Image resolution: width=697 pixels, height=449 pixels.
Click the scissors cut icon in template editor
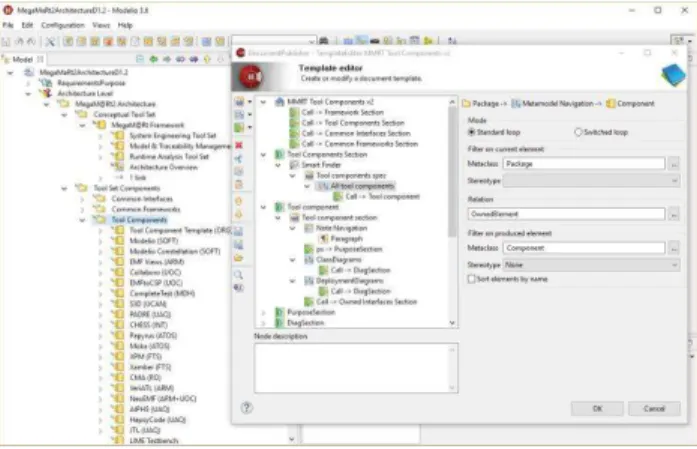239,159
